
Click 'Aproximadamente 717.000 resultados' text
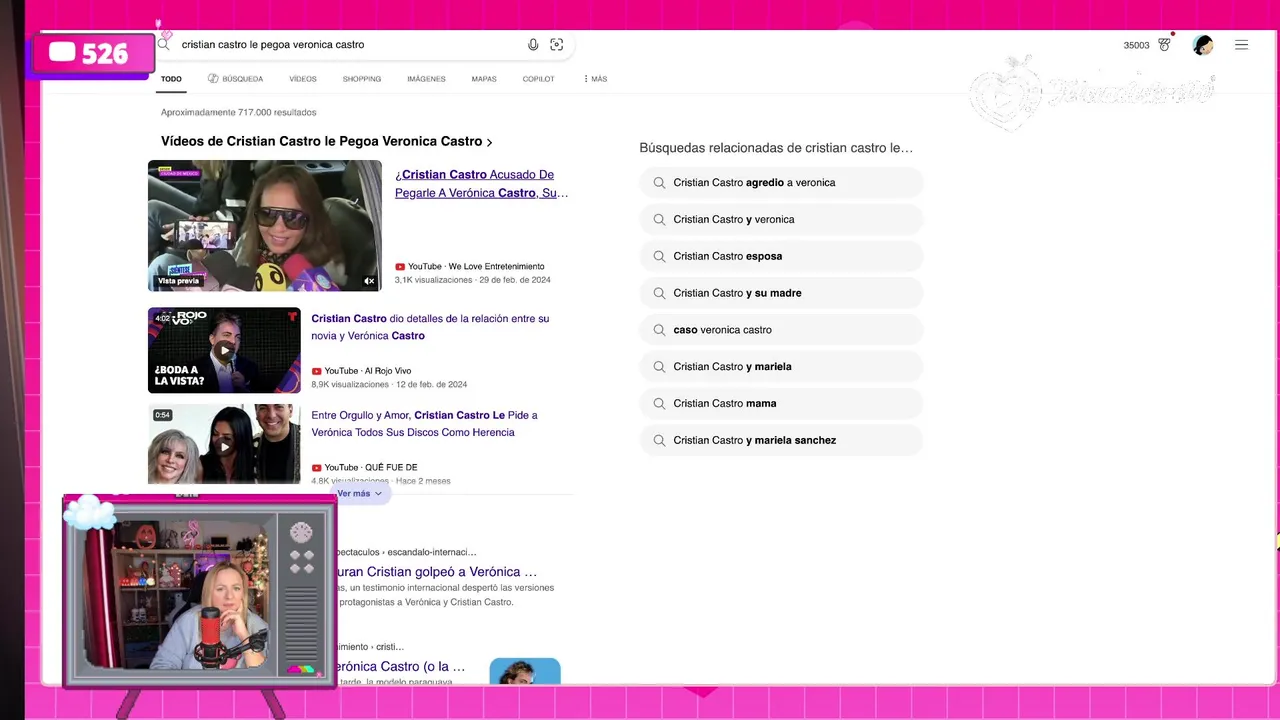click(x=238, y=113)
